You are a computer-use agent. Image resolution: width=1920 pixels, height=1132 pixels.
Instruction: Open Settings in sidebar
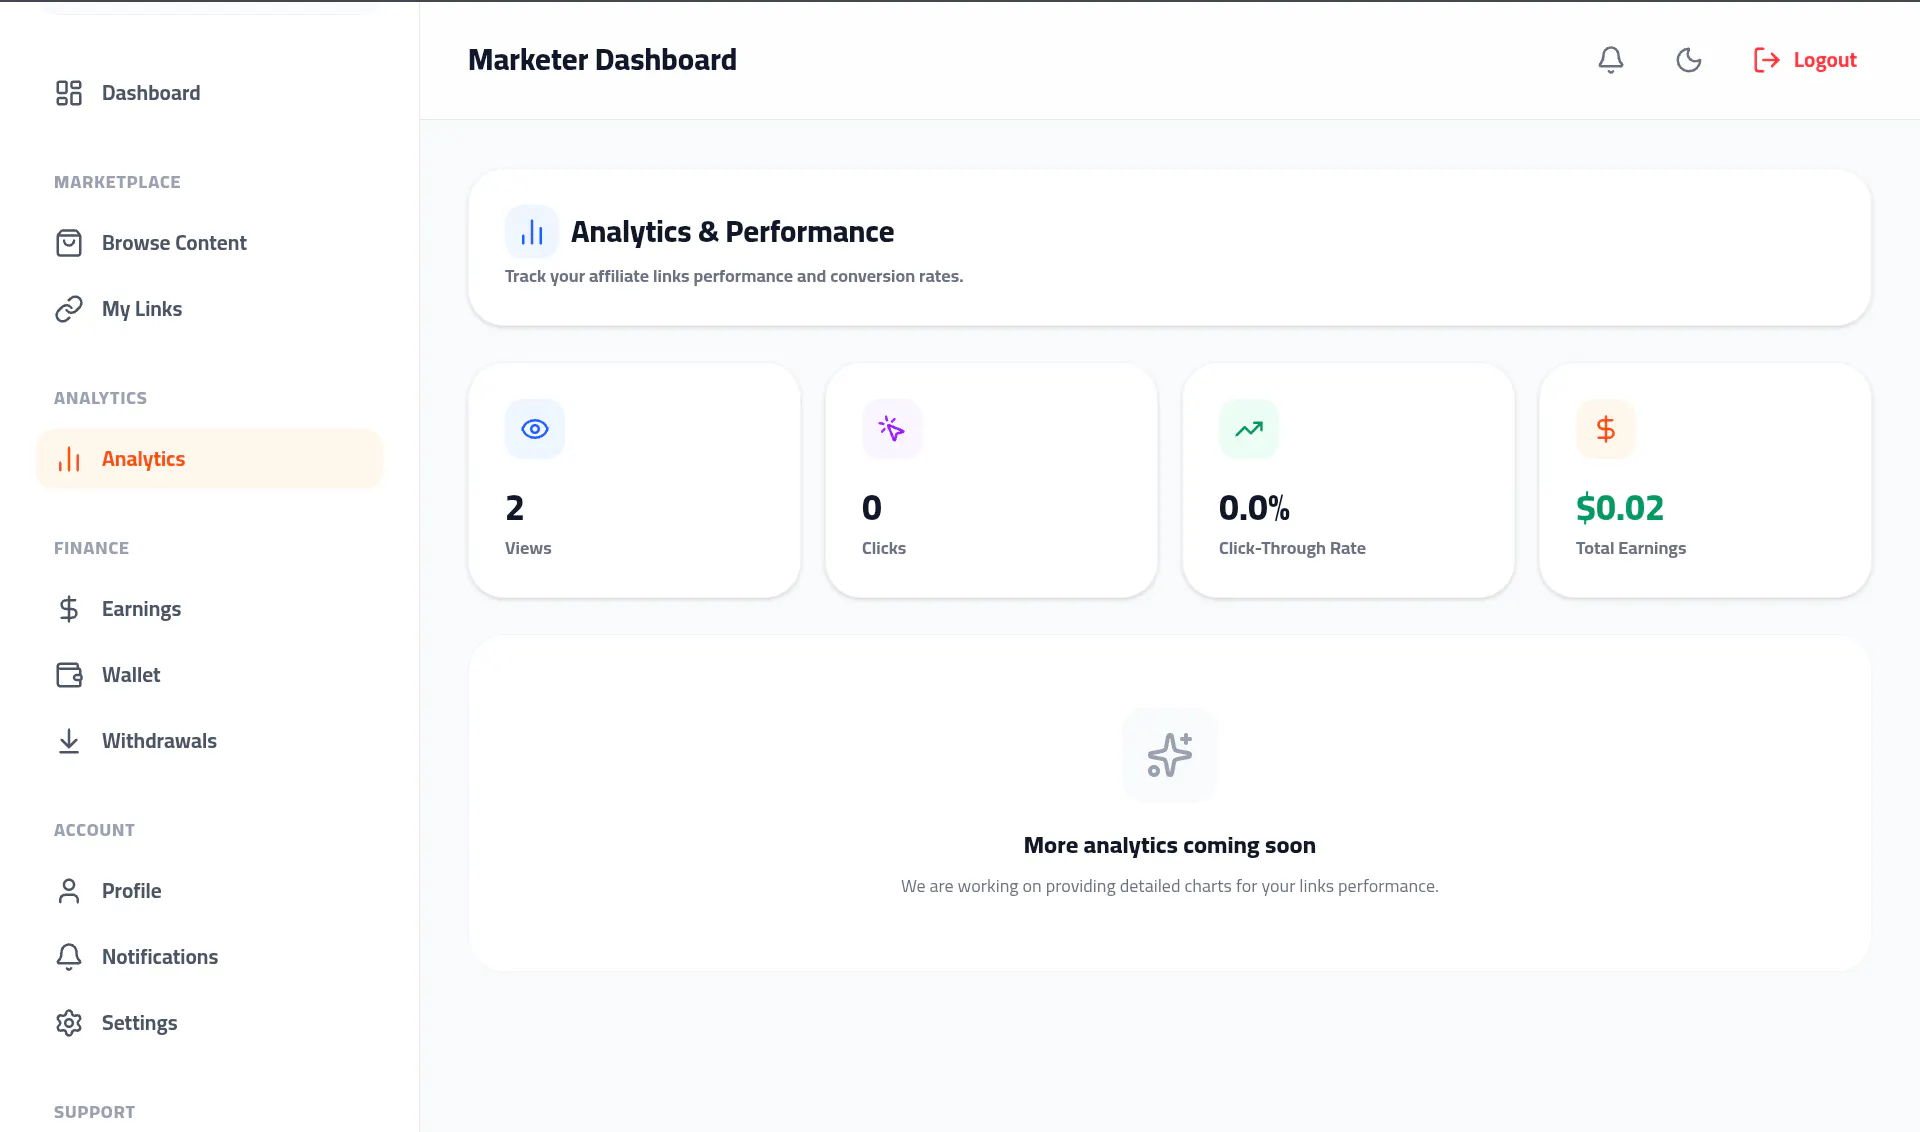(x=210, y=1023)
